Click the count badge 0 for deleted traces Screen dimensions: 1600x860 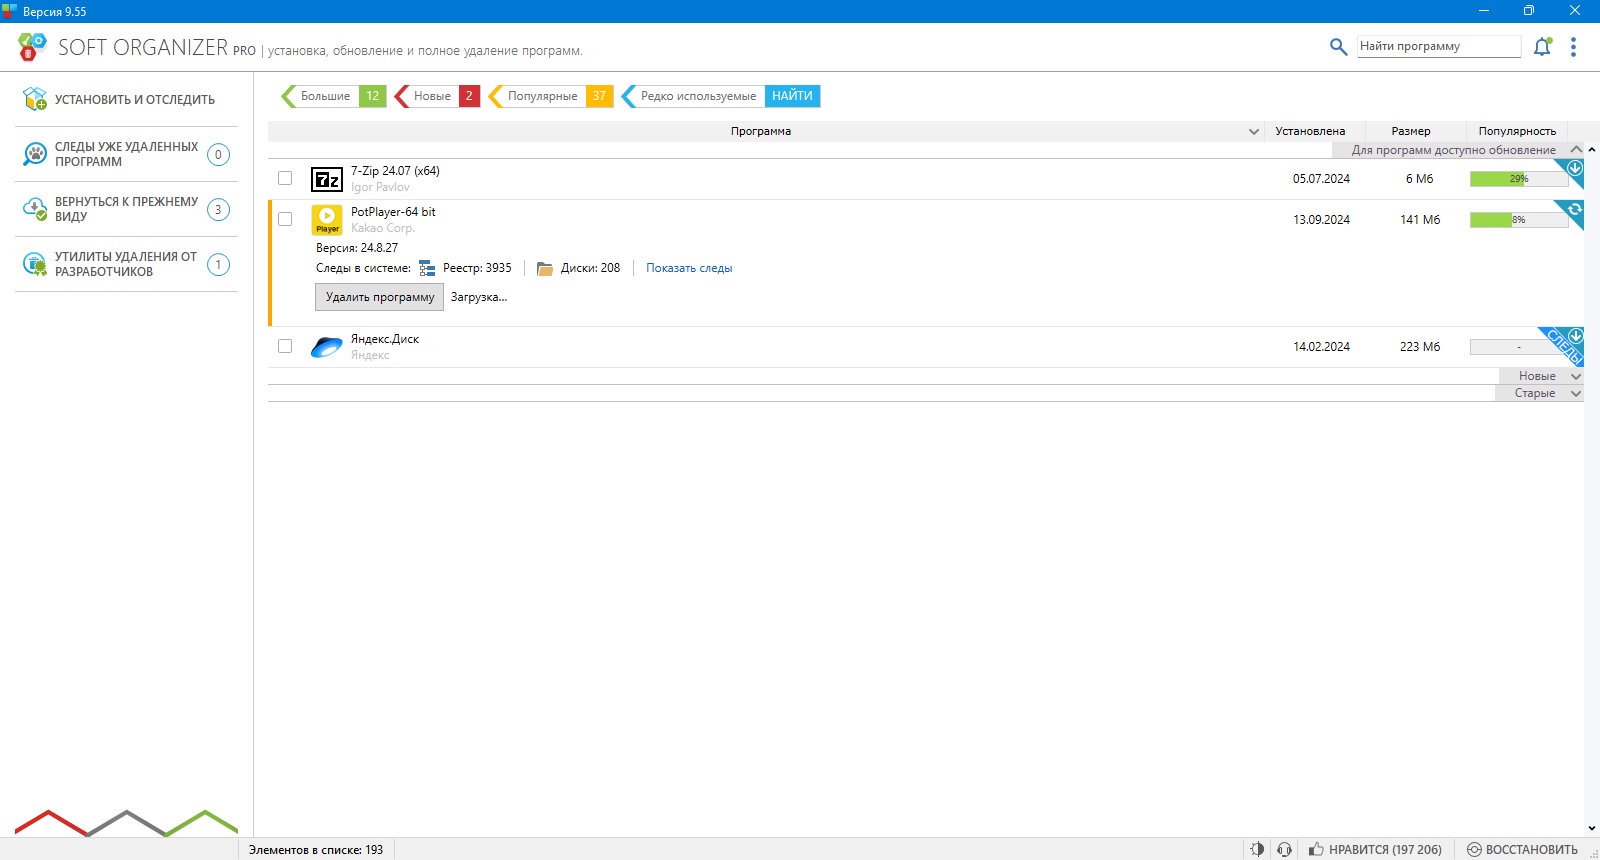pos(218,154)
